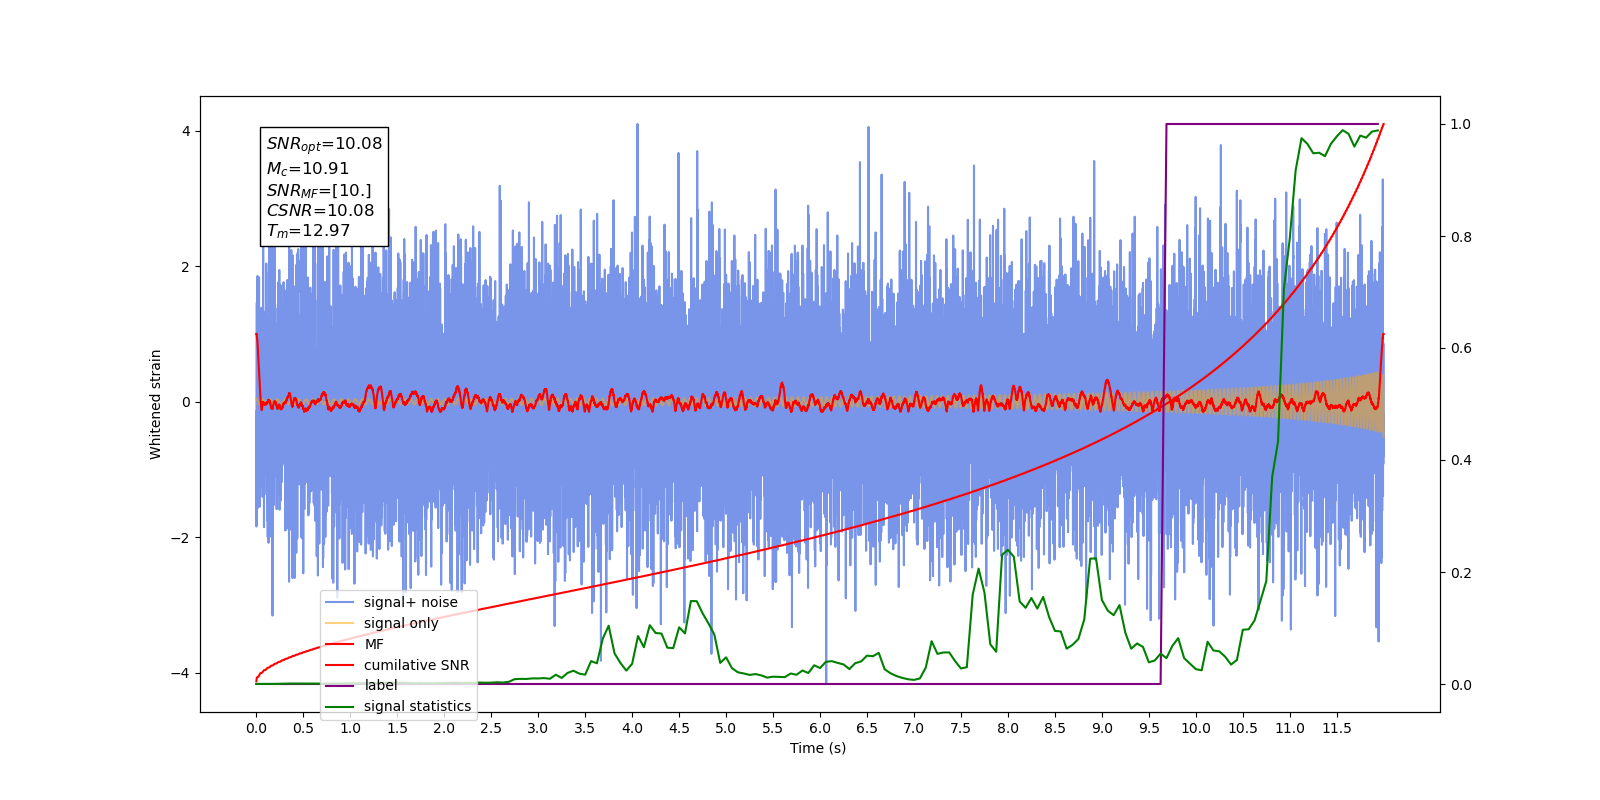Click the x-axis tick label 1.5
Viewport: 1600px width, 800px height.
[397, 728]
